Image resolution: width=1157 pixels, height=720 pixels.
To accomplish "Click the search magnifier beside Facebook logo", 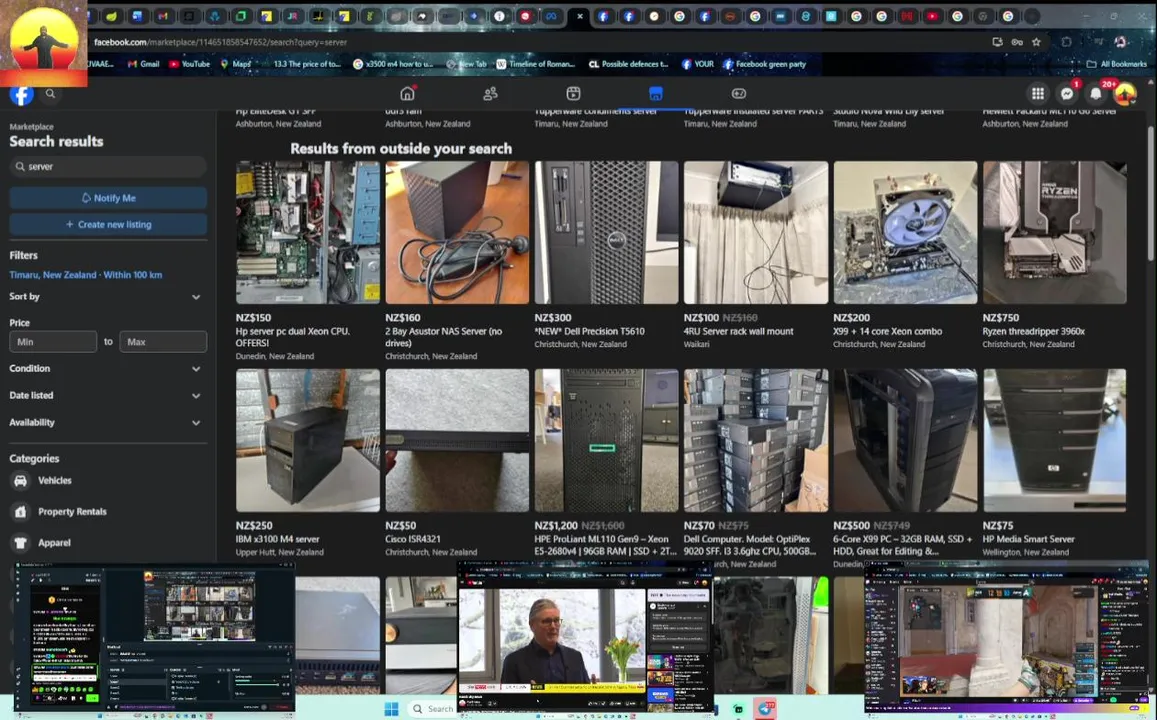I will [x=50, y=94].
